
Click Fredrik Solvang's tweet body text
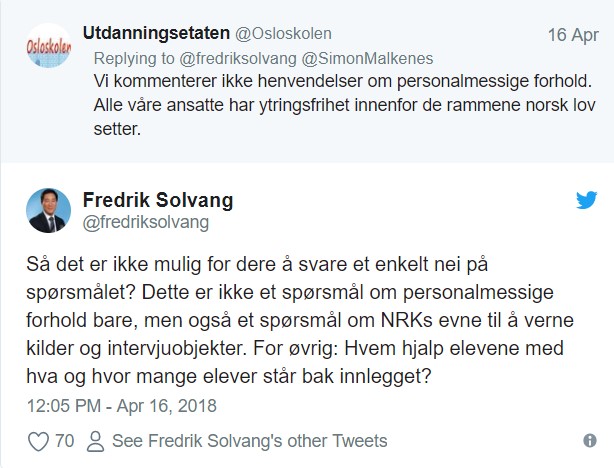tap(300, 321)
